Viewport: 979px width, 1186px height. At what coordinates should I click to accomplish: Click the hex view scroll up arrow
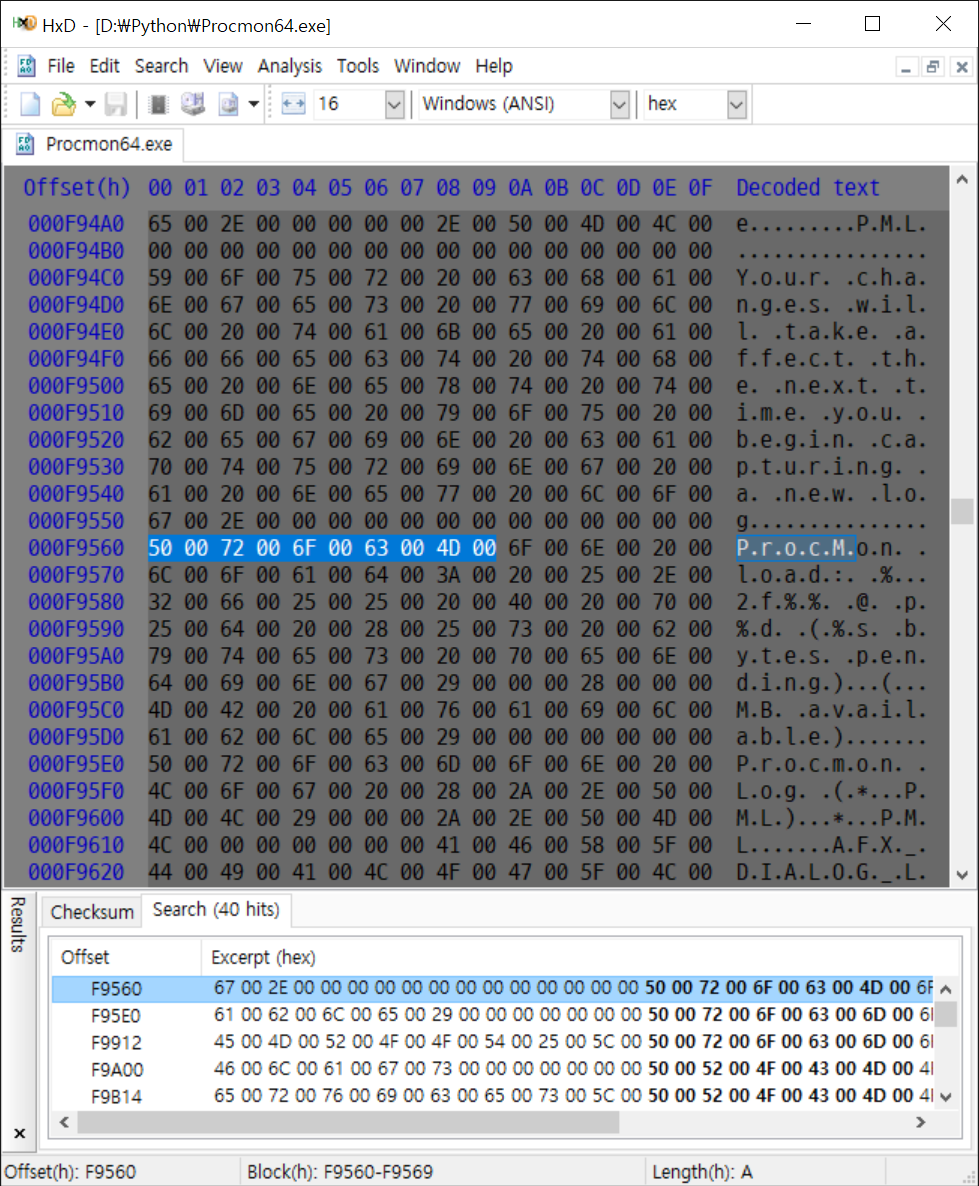(962, 180)
